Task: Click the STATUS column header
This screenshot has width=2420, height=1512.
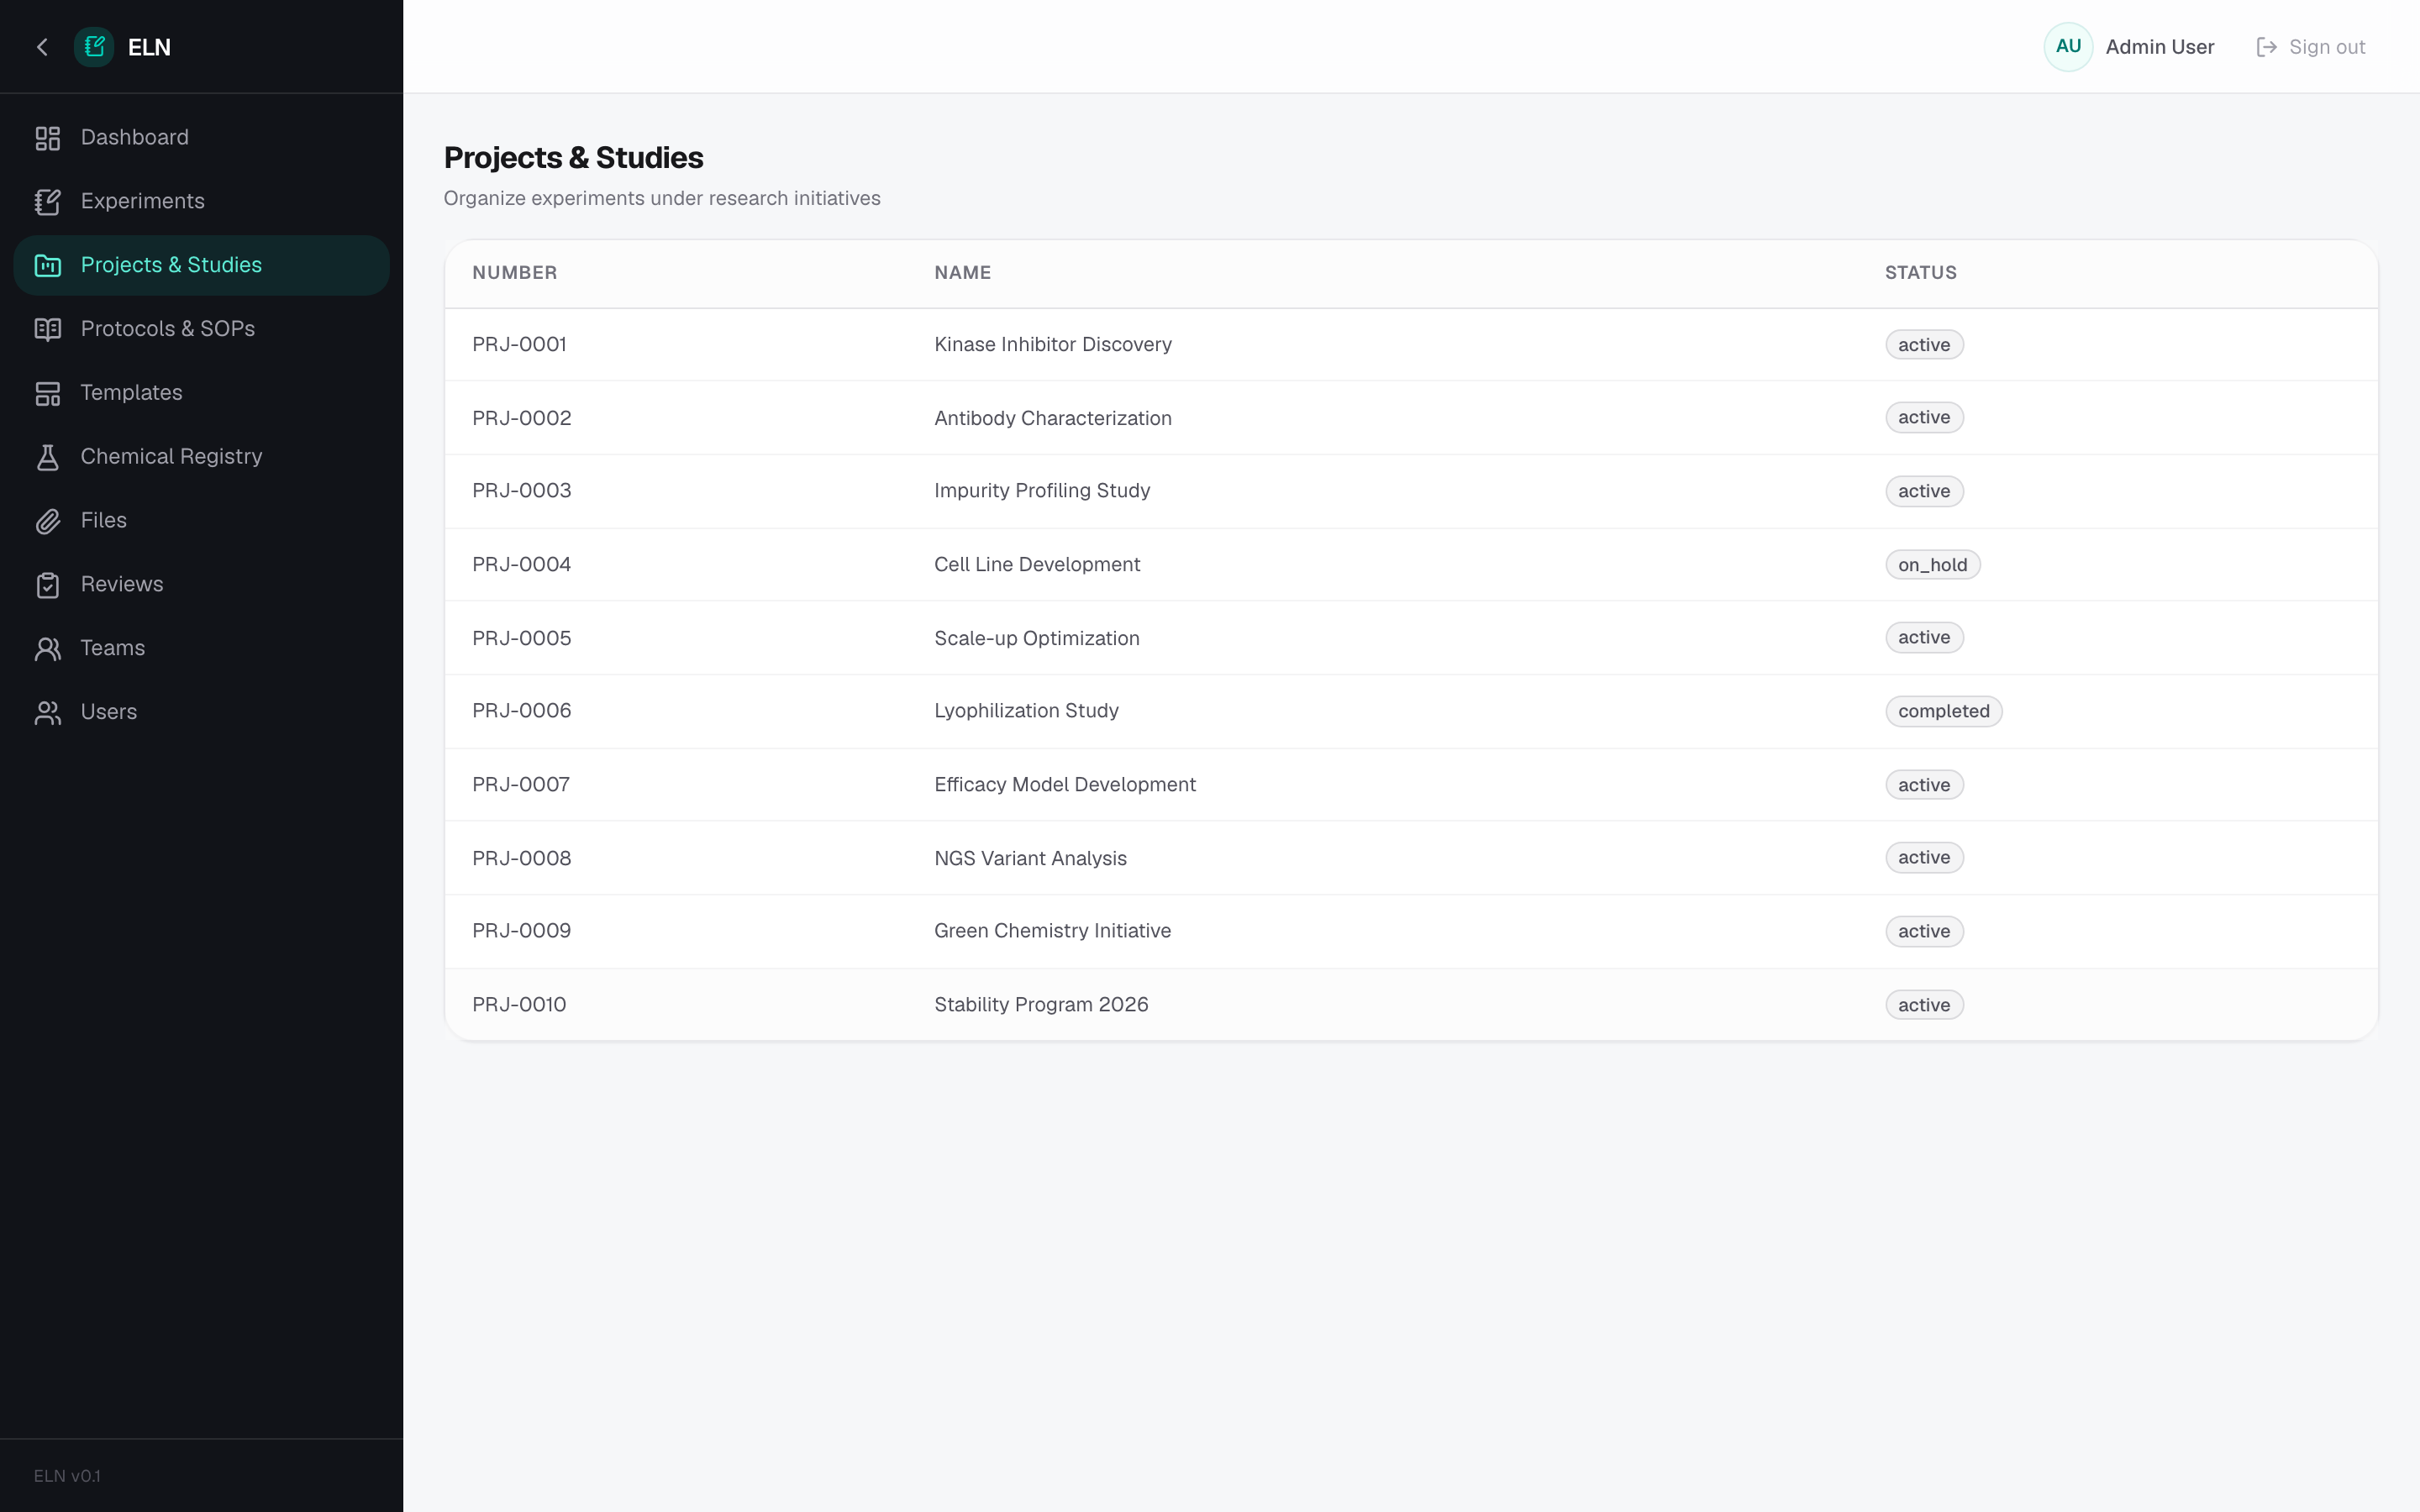Action: [x=1920, y=273]
